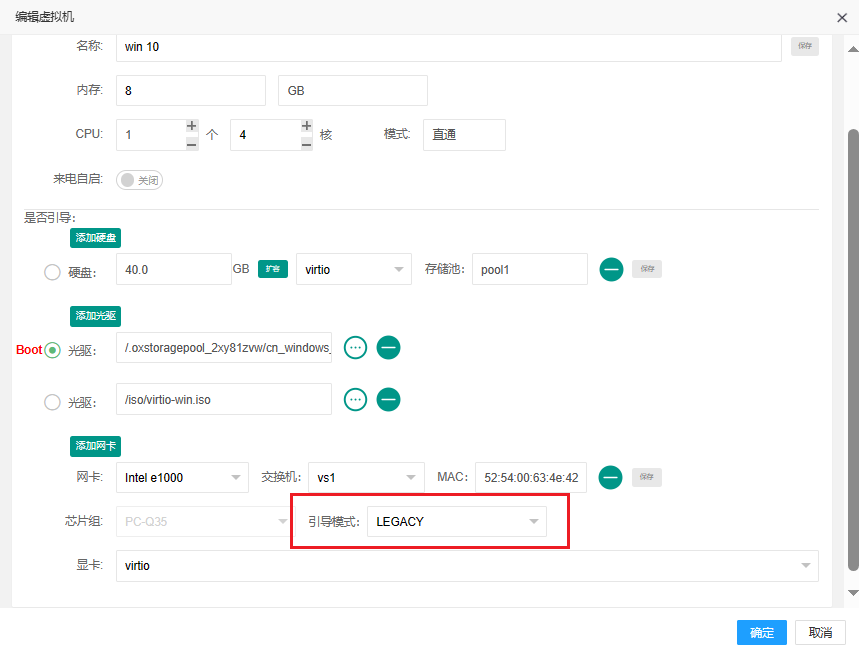Image resolution: width=859 pixels, height=654 pixels.
Task: Open file browser for virtio-win.iso drive
Action: point(355,400)
